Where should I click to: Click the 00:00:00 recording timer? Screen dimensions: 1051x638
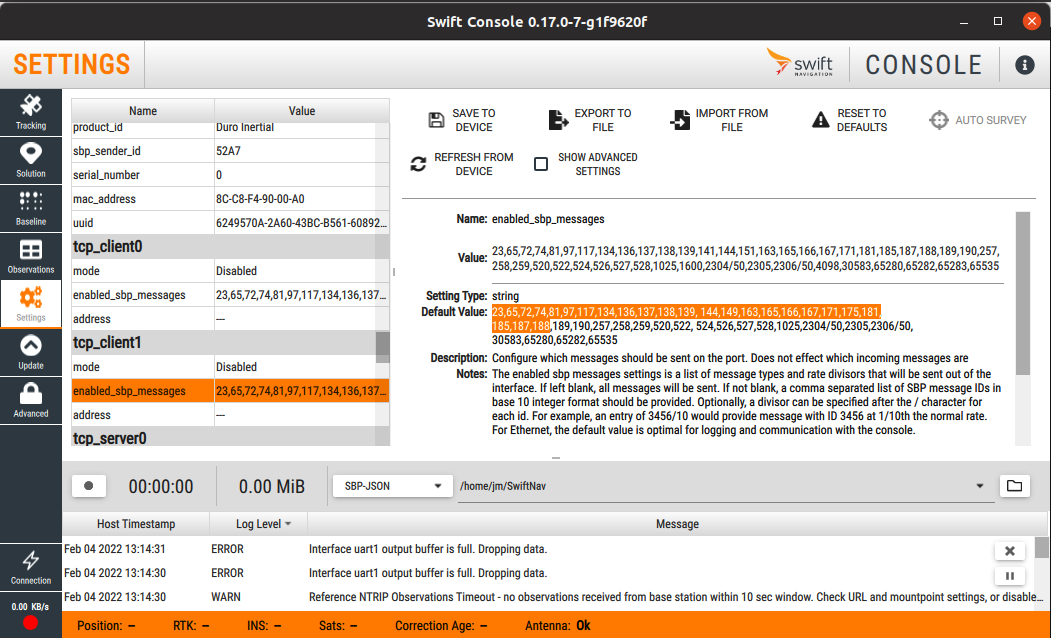(x=161, y=487)
